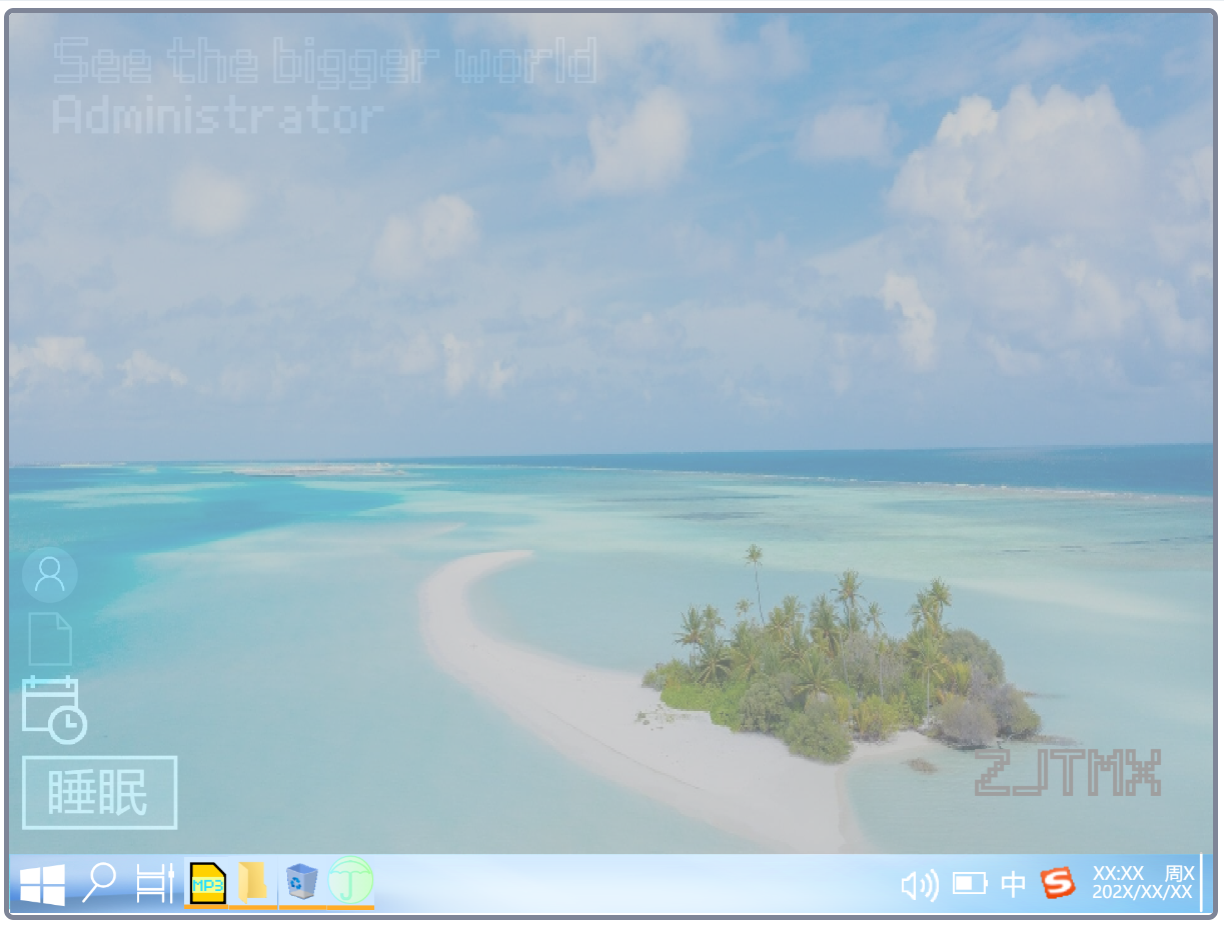Viewport: 1224px width, 925px height.
Task: Click the Sogou input method icon
Action: pos(1057,883)
